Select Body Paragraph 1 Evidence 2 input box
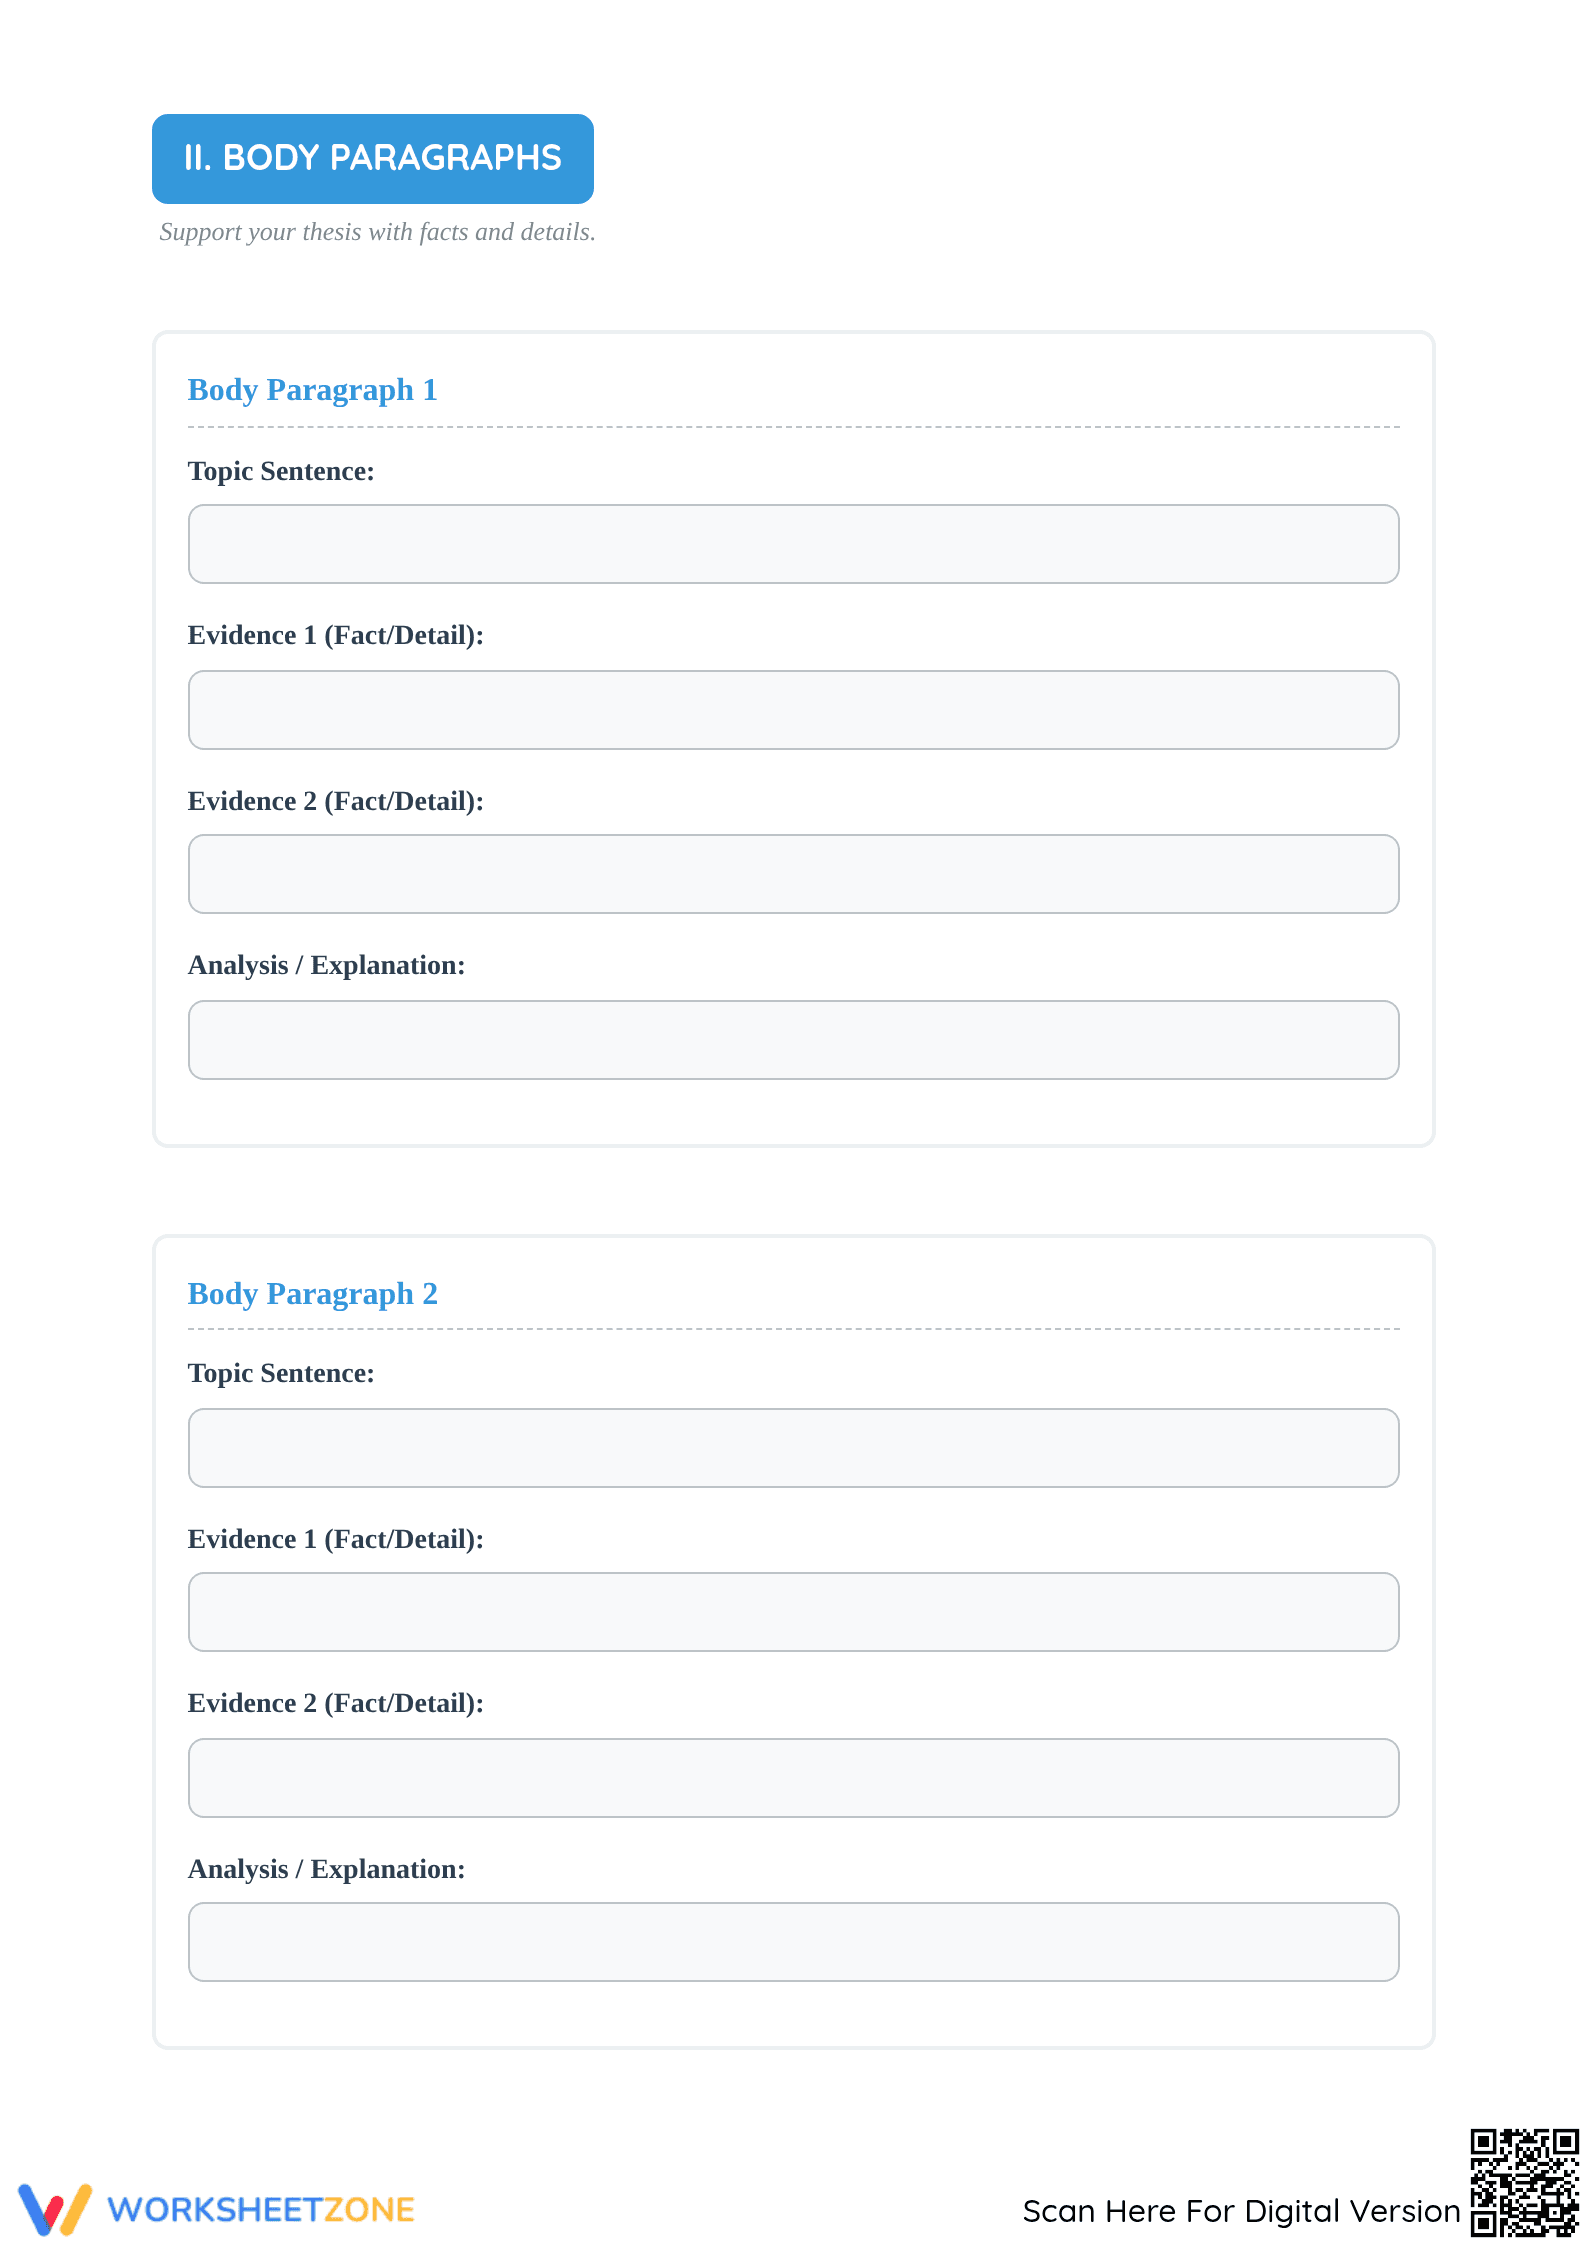The width and height of the screenshot is (1588, 2246). 793,874
